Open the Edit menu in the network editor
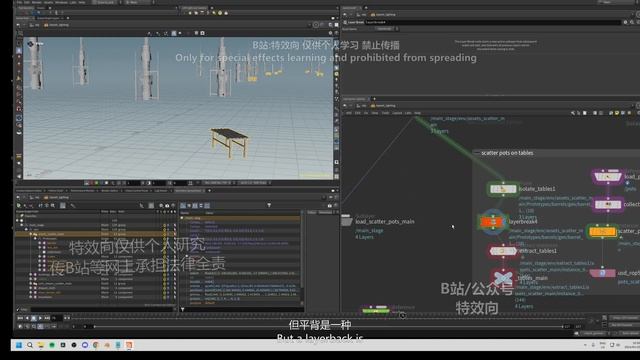 358,113
